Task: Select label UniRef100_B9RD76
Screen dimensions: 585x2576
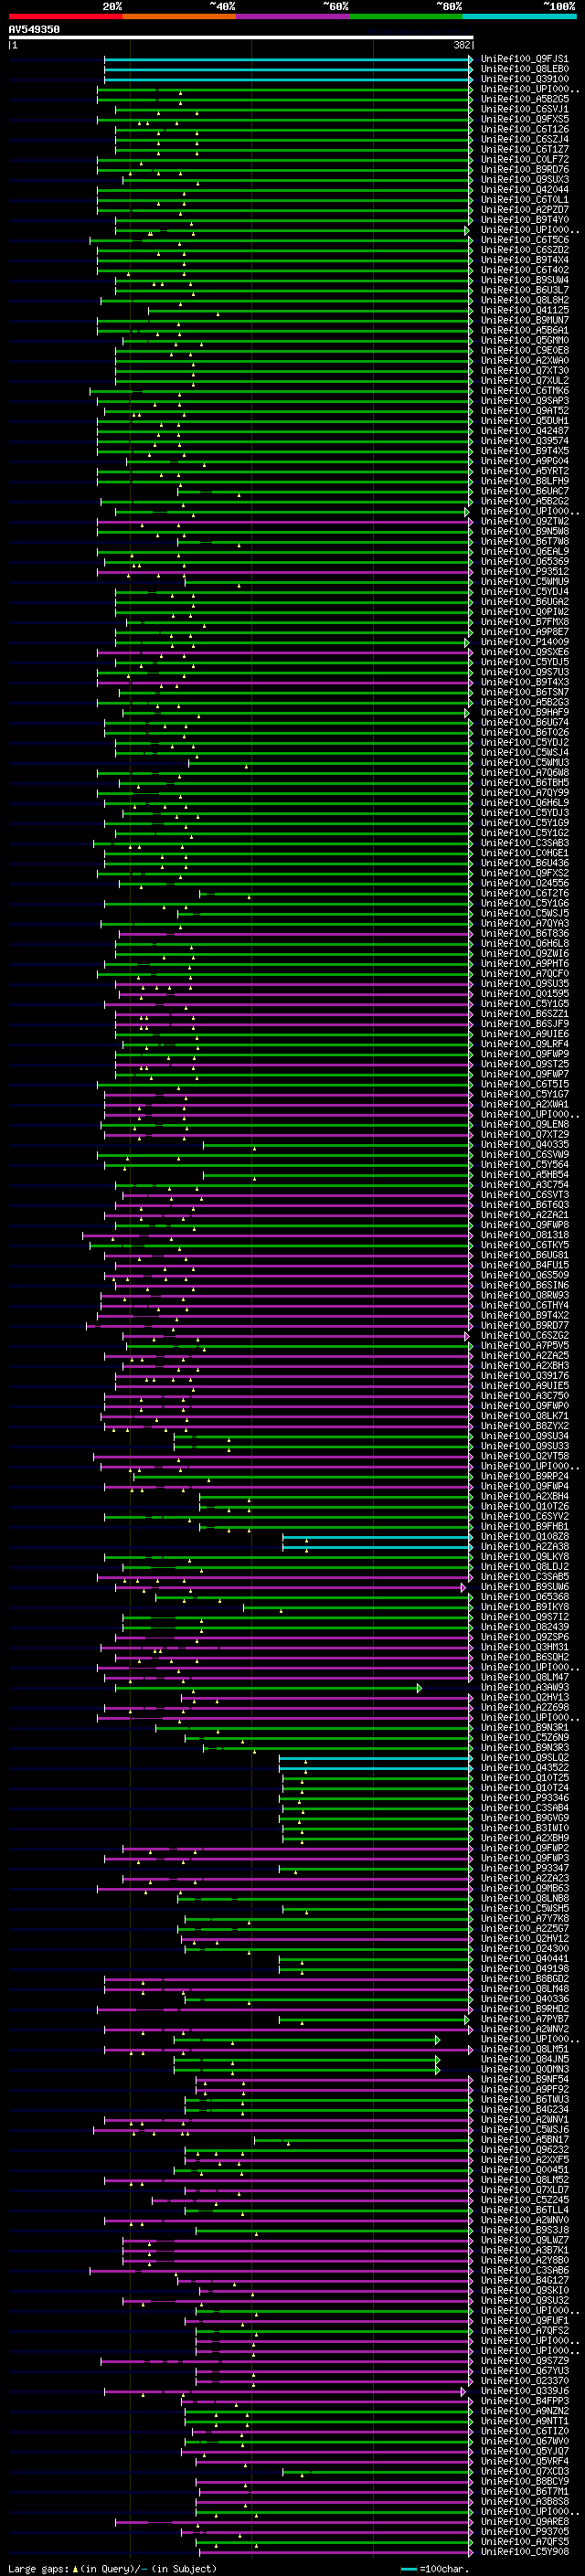Action: [x=525, y=169]
